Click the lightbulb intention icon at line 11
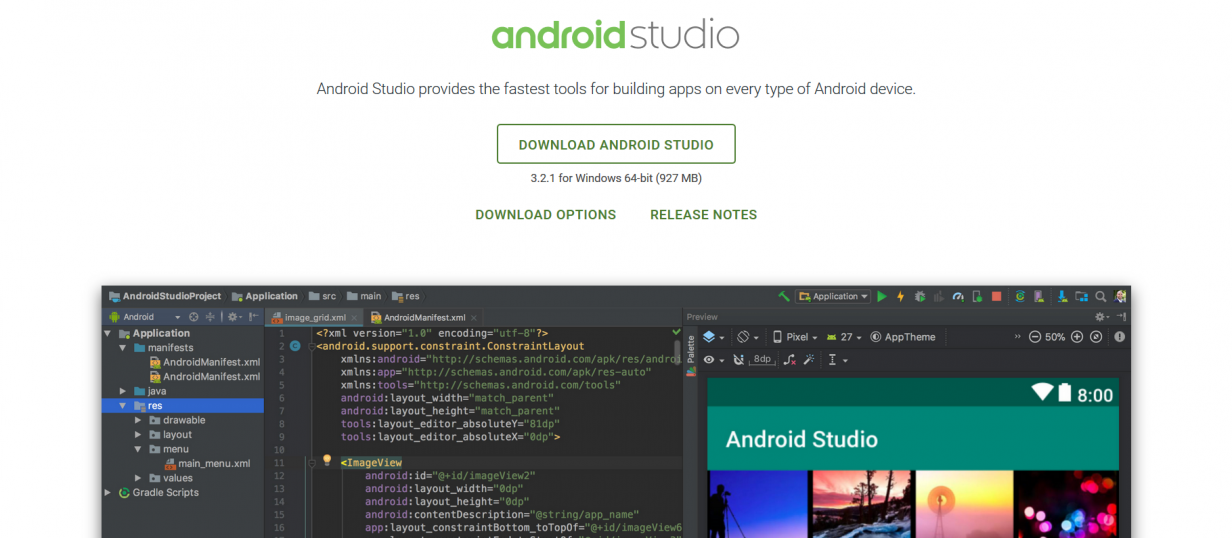The width and height of the screenshot is (1232, 538). [326, 461]
